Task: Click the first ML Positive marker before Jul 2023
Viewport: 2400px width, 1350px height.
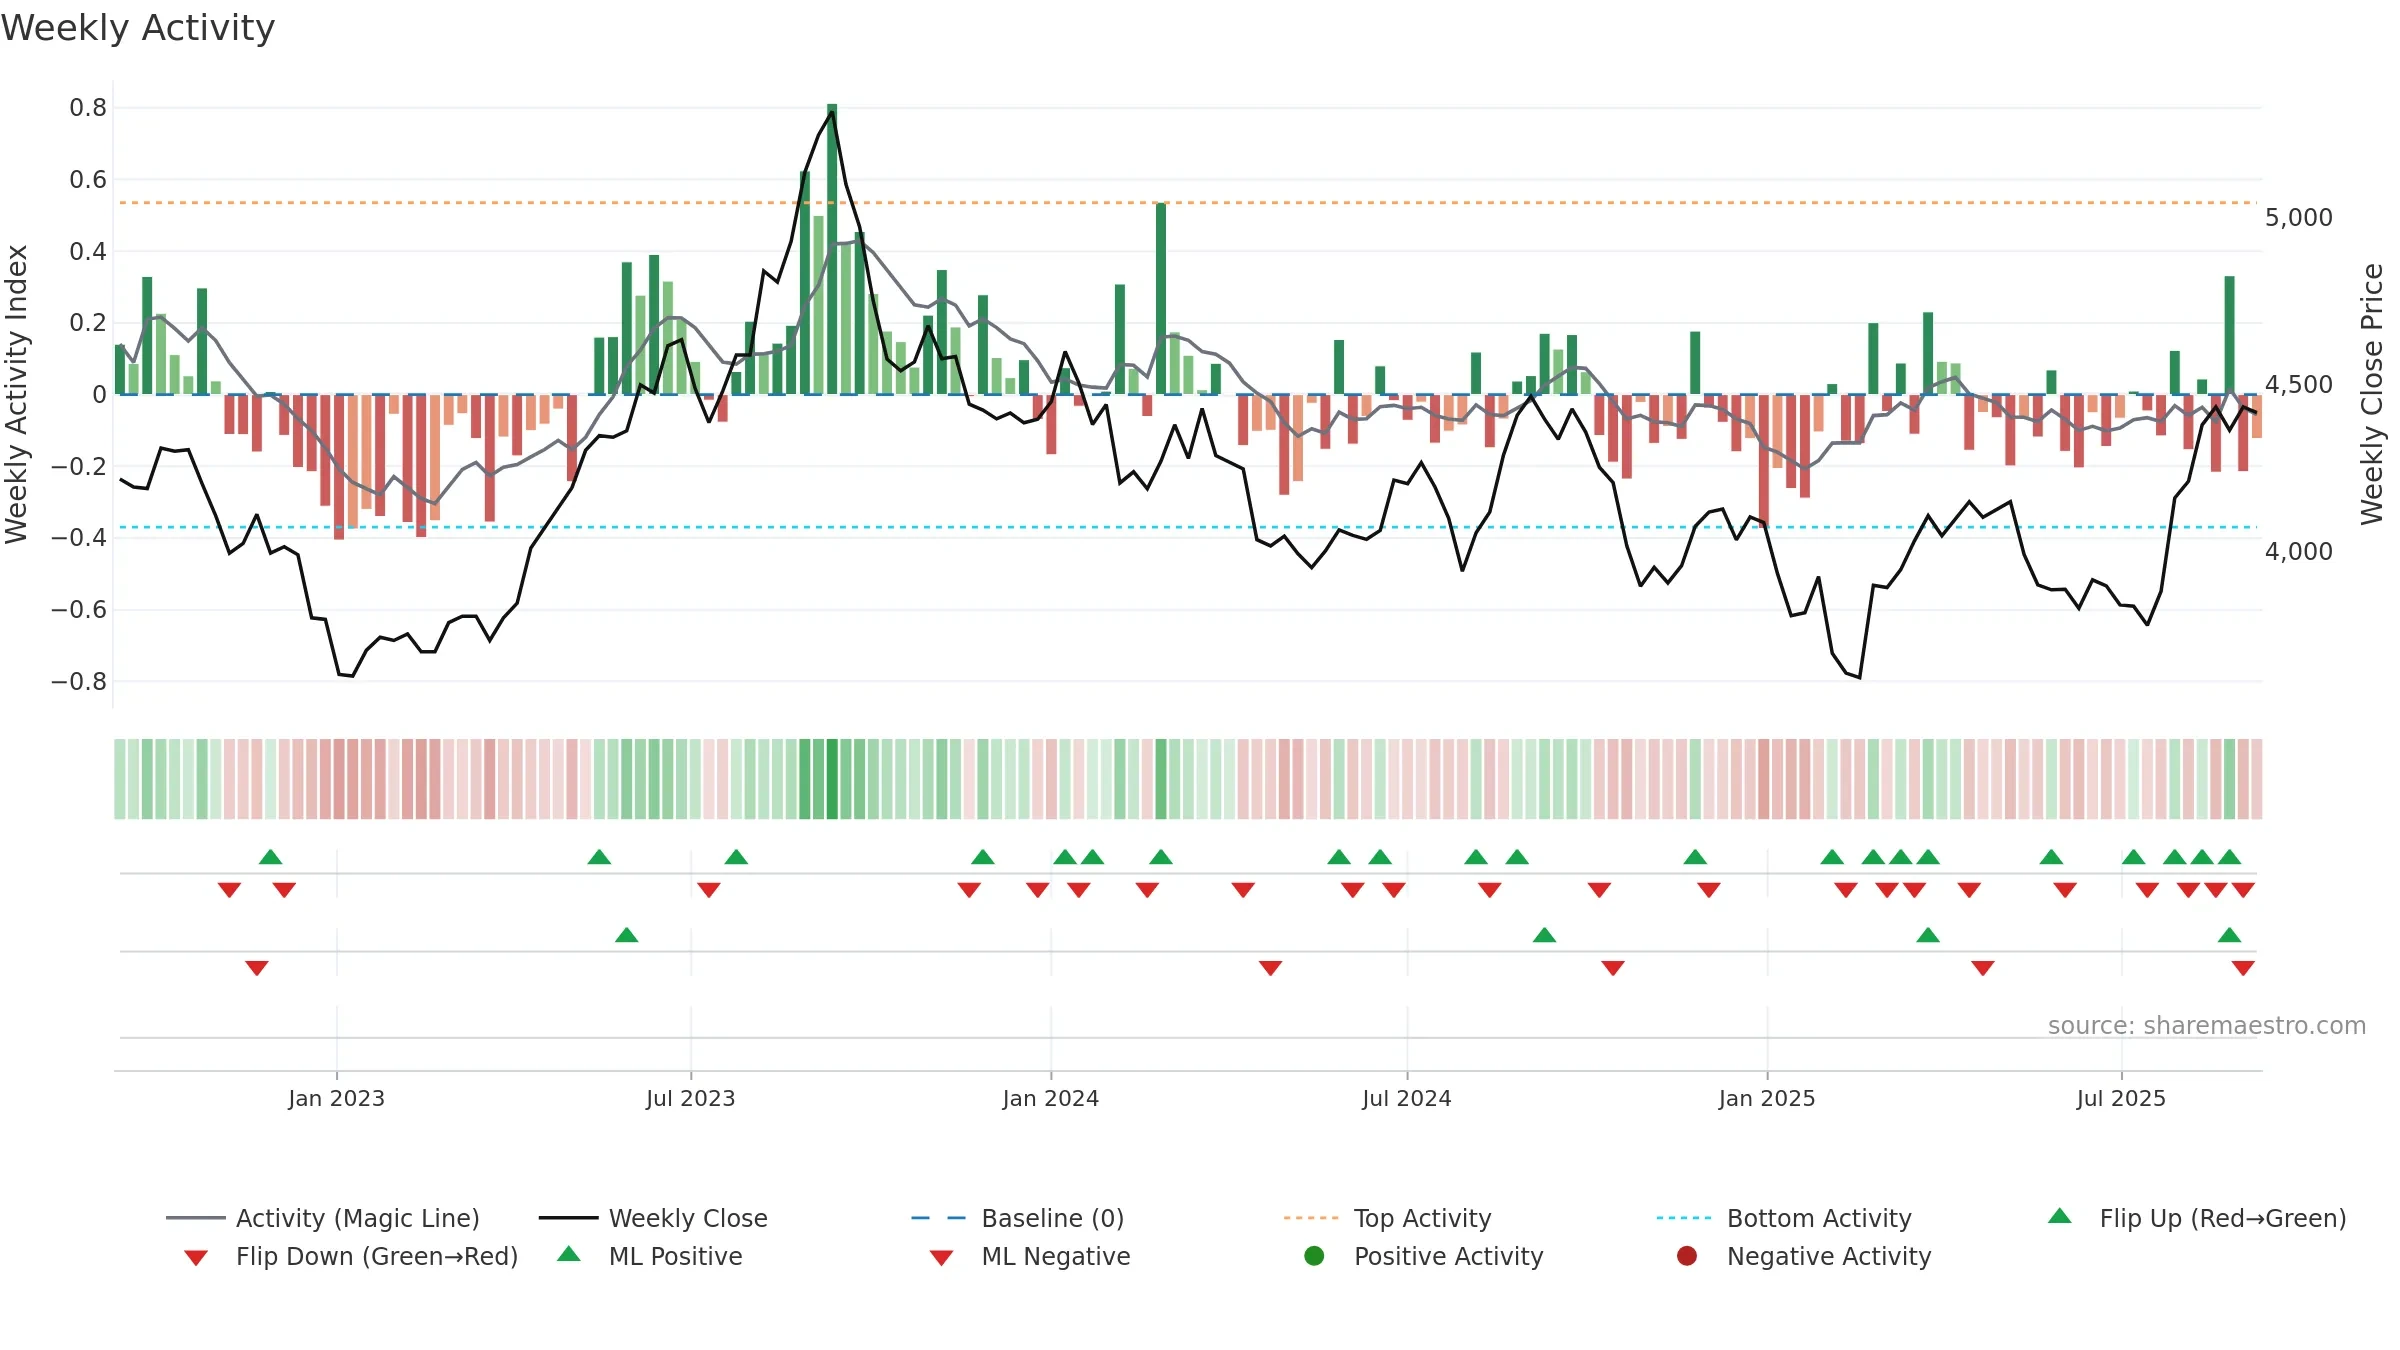Action: [x=627, y=935]
